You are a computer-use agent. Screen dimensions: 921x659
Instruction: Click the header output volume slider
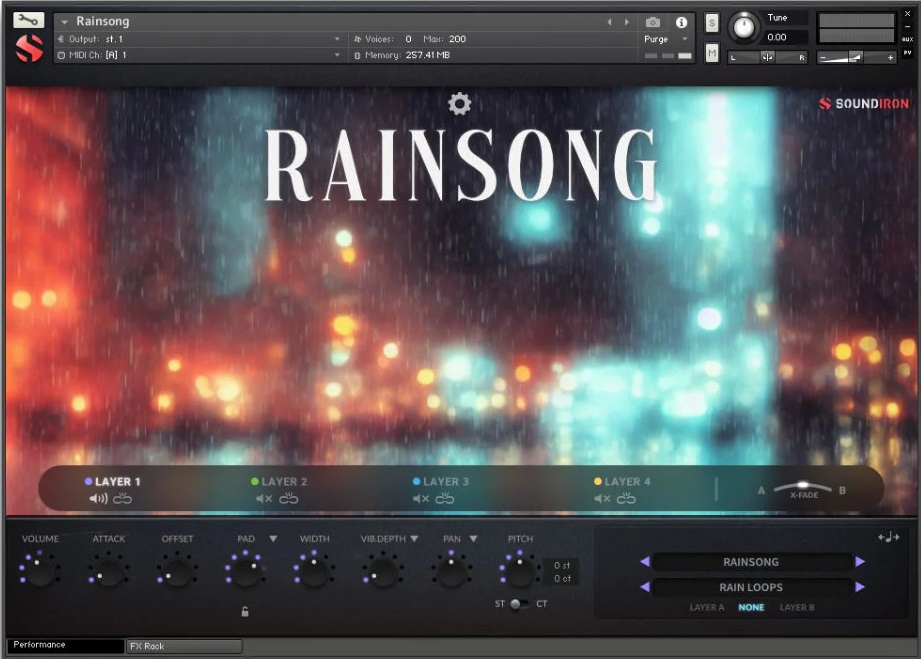click(856, 57)
